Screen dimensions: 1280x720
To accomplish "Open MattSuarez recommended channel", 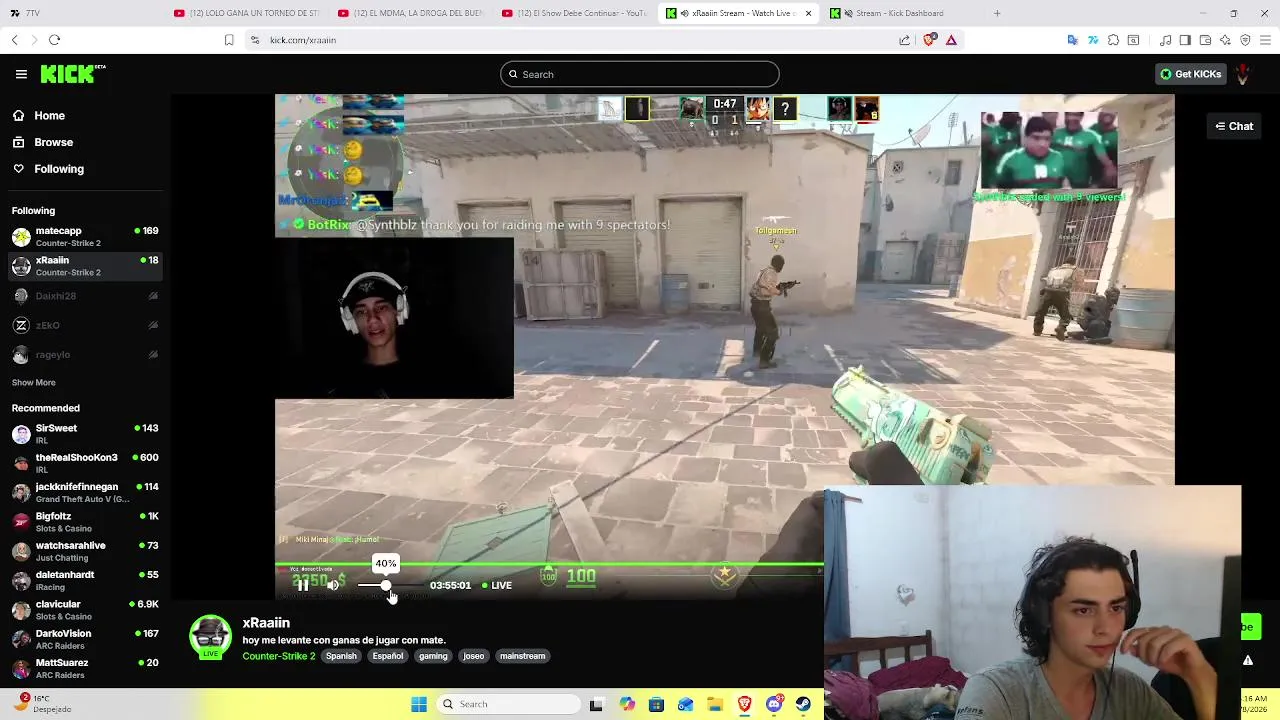I will tap(85, 669).
